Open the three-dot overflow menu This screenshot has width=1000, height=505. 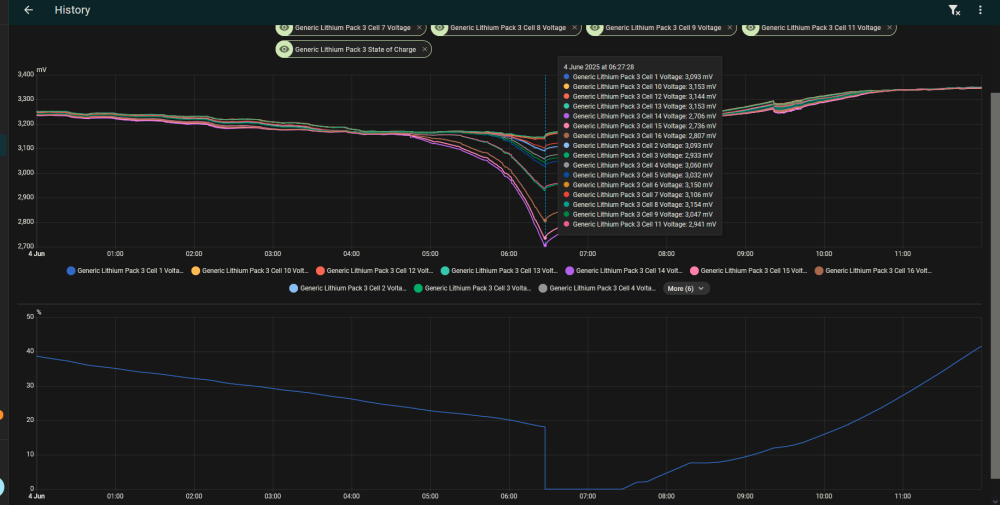click(980, 10)
